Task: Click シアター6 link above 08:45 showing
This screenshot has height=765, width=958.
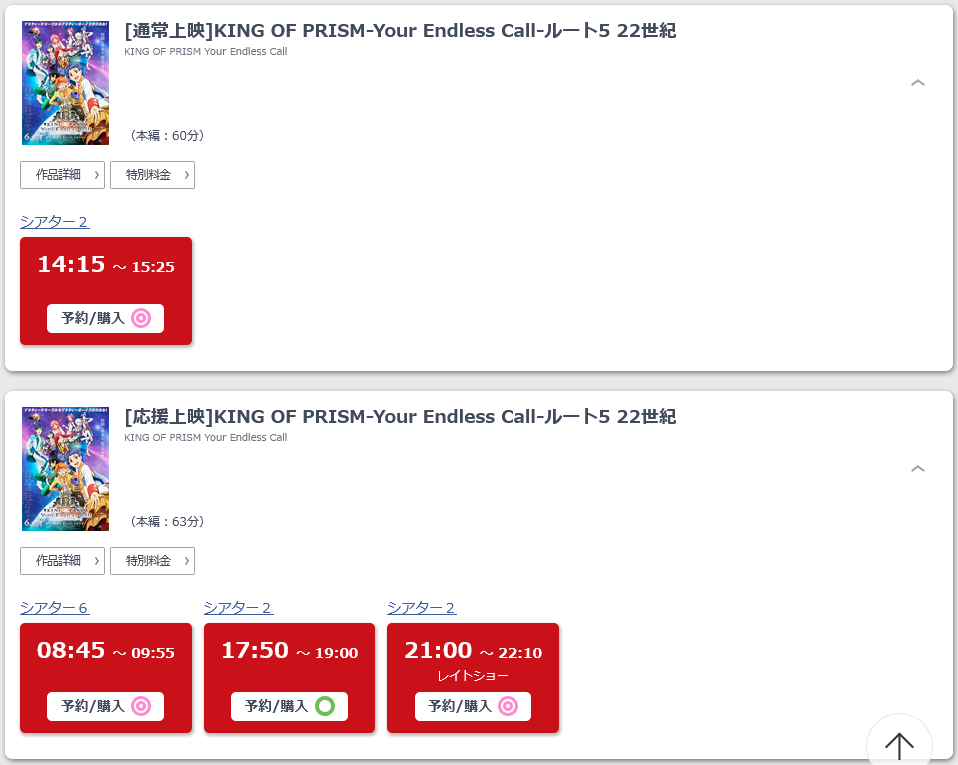Action: tap(55, 608)
